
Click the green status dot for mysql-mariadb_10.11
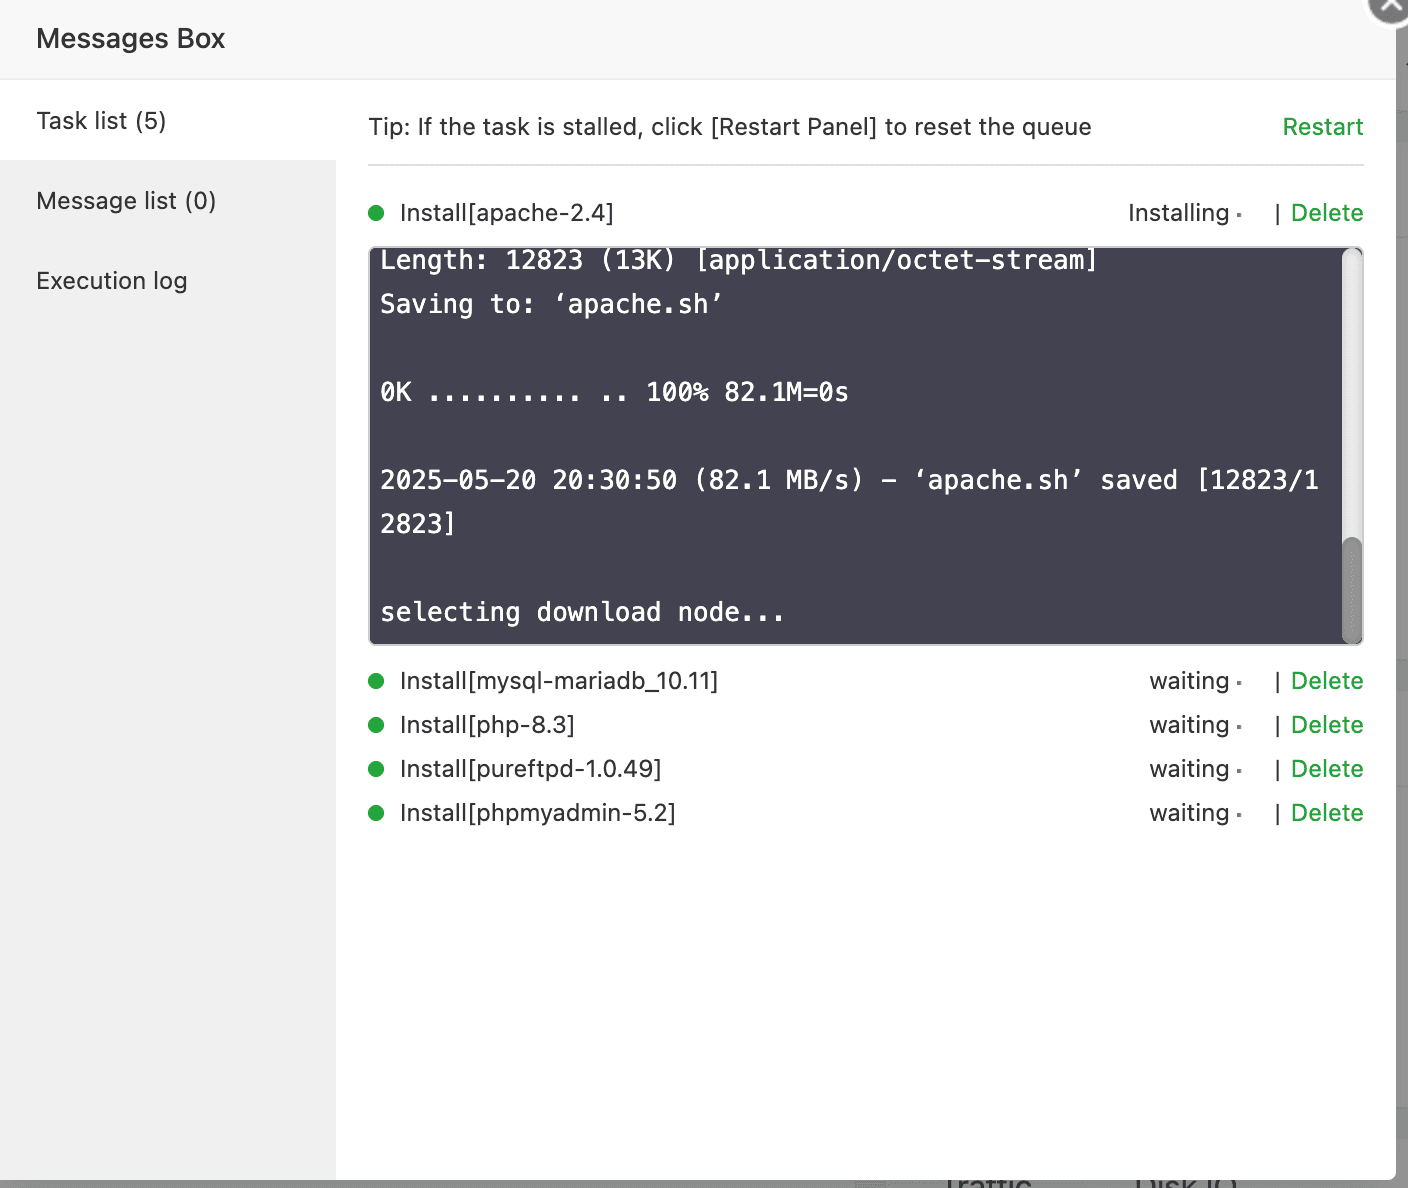point(376,681)
